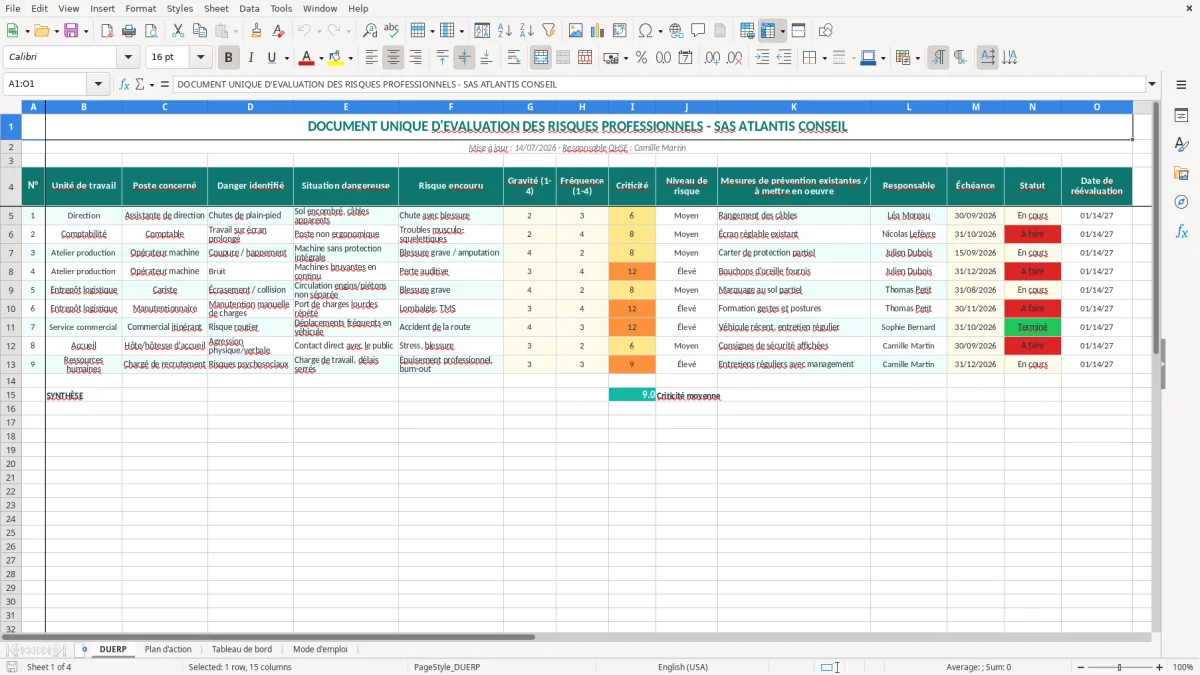Open Find and Replace
1200x675 pixels.
pyautogui.click(x=370, y=31)
